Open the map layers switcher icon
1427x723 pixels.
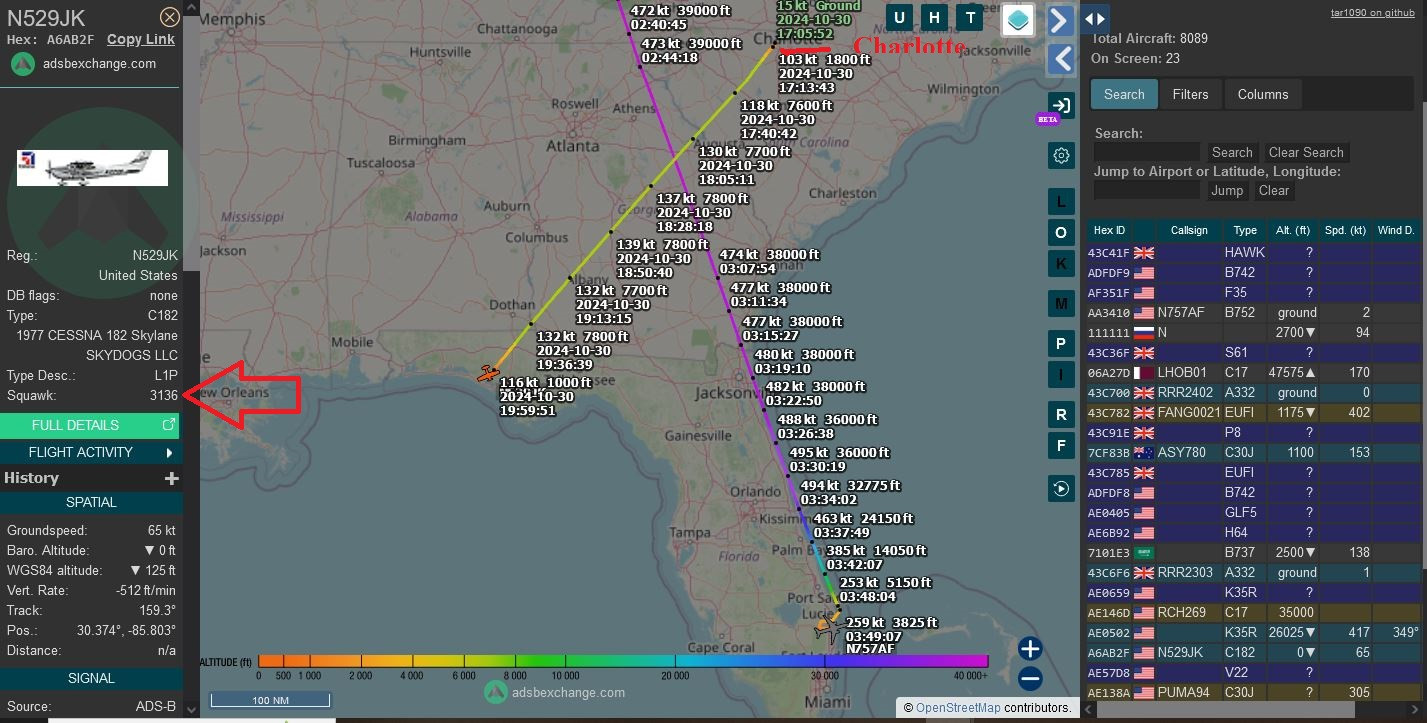point(1018,19)
